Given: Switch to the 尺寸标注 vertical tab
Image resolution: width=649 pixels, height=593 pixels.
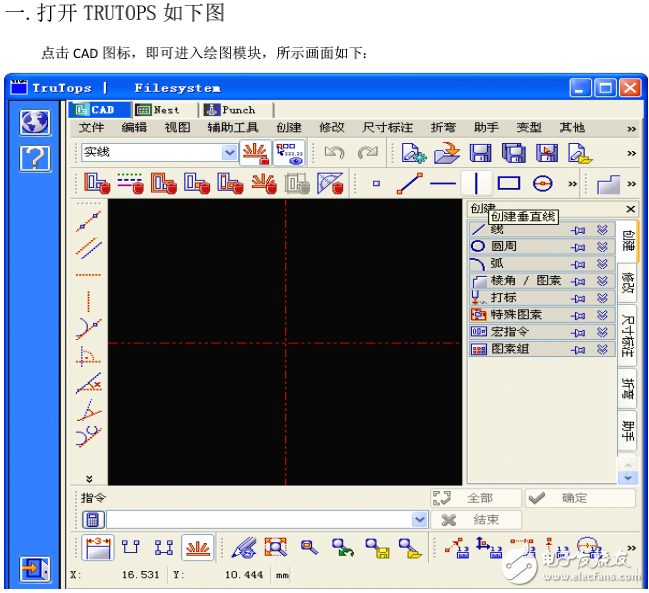Looking at the screenshot, I should pos(628,336).
